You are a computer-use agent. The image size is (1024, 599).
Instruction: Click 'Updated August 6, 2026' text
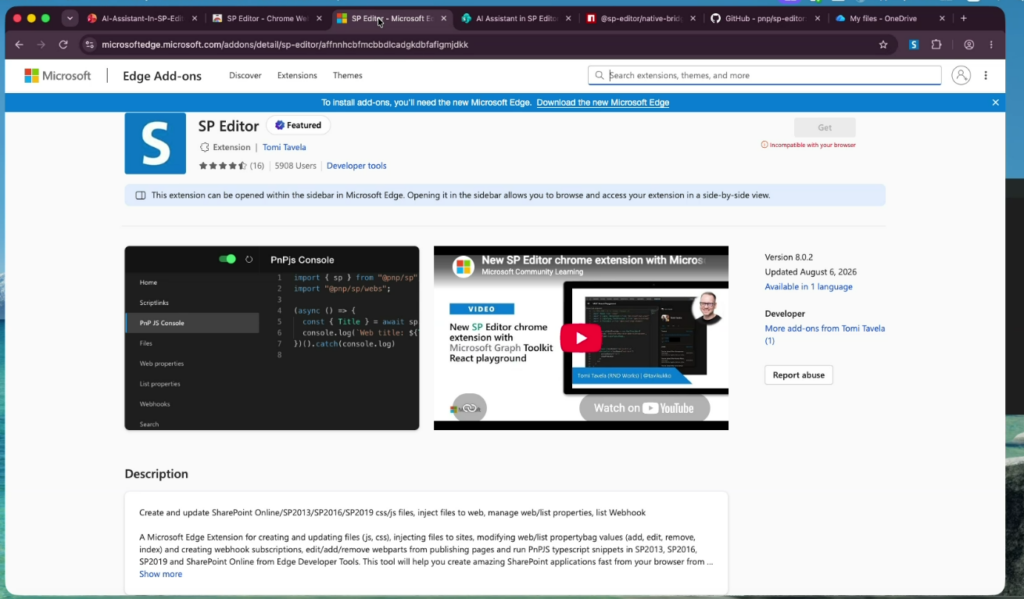tap(810, 272)
